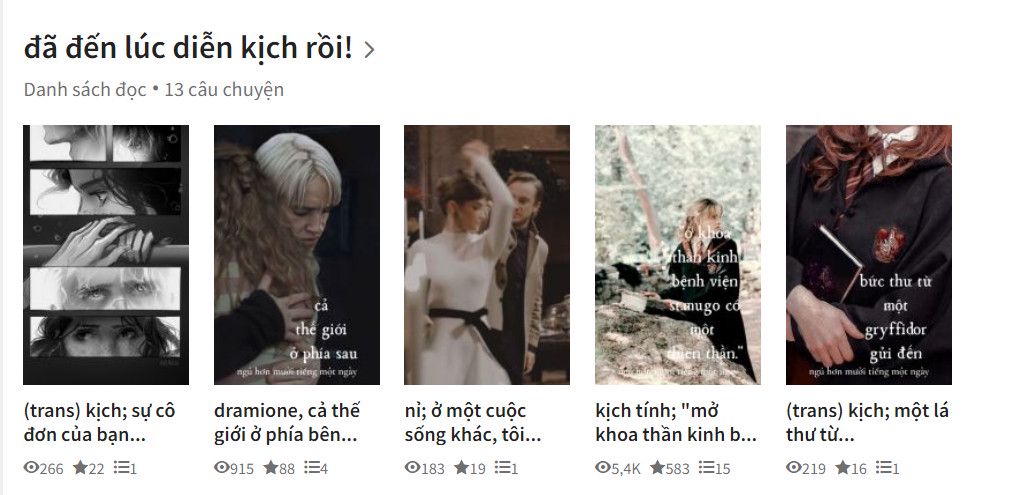This screenshot has height=495, width=1011.
Task: Click the star votes icon showing 22
Action: click(80, 467)
